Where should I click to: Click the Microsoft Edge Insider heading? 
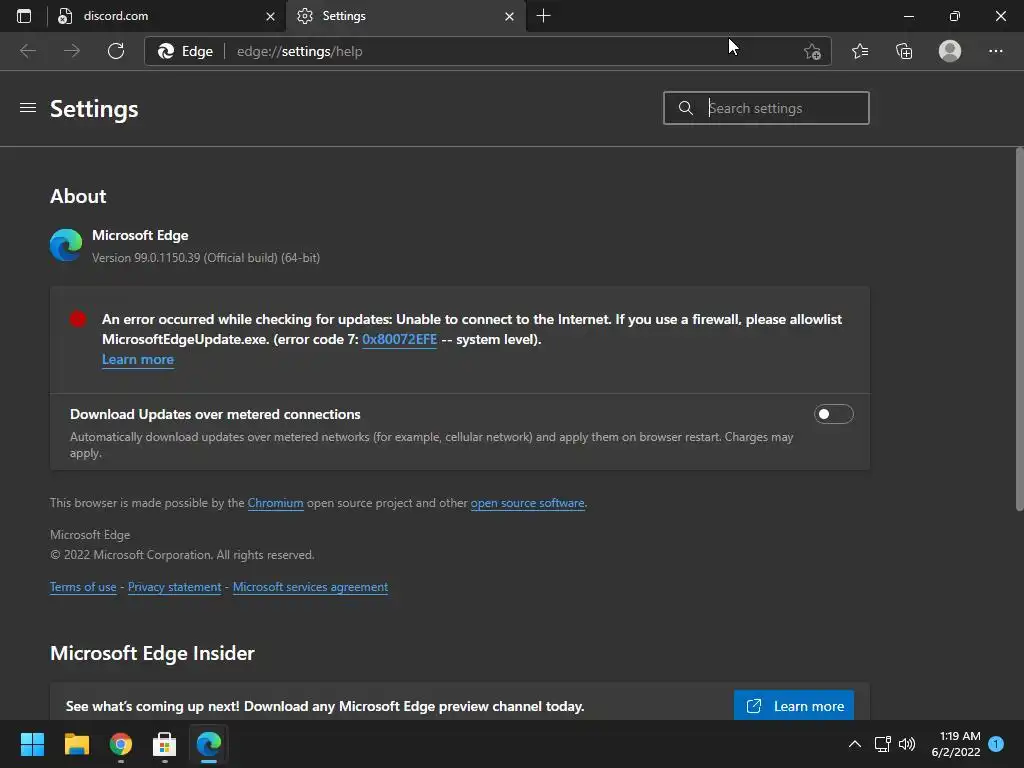(x=152, y=653)
